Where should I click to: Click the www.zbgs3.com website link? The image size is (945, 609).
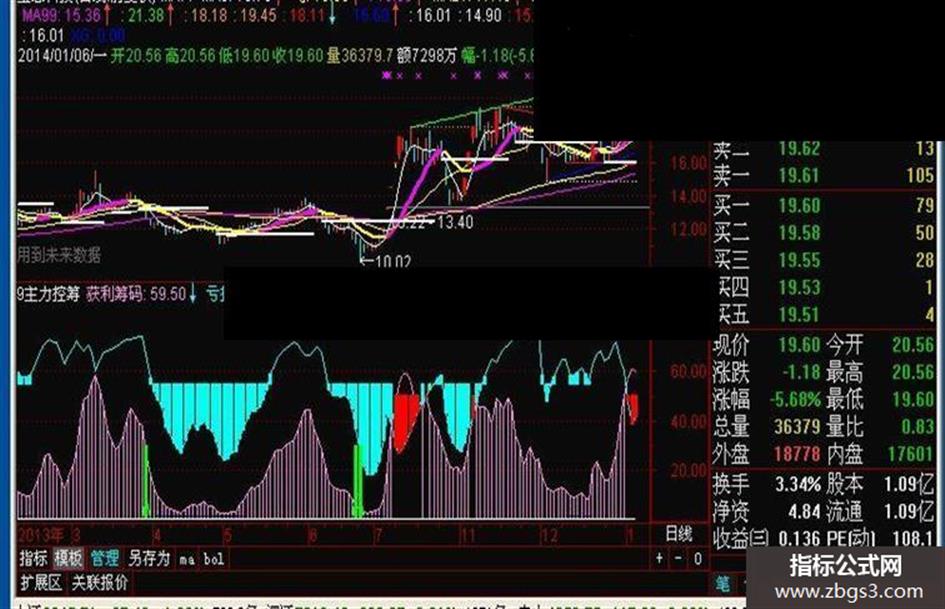click(849, 592)
